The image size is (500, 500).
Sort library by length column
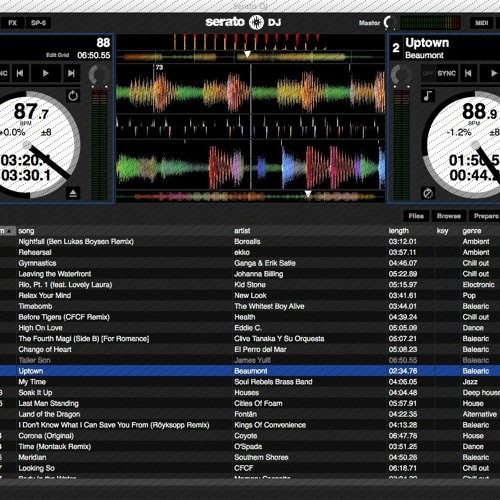point(411,231)
